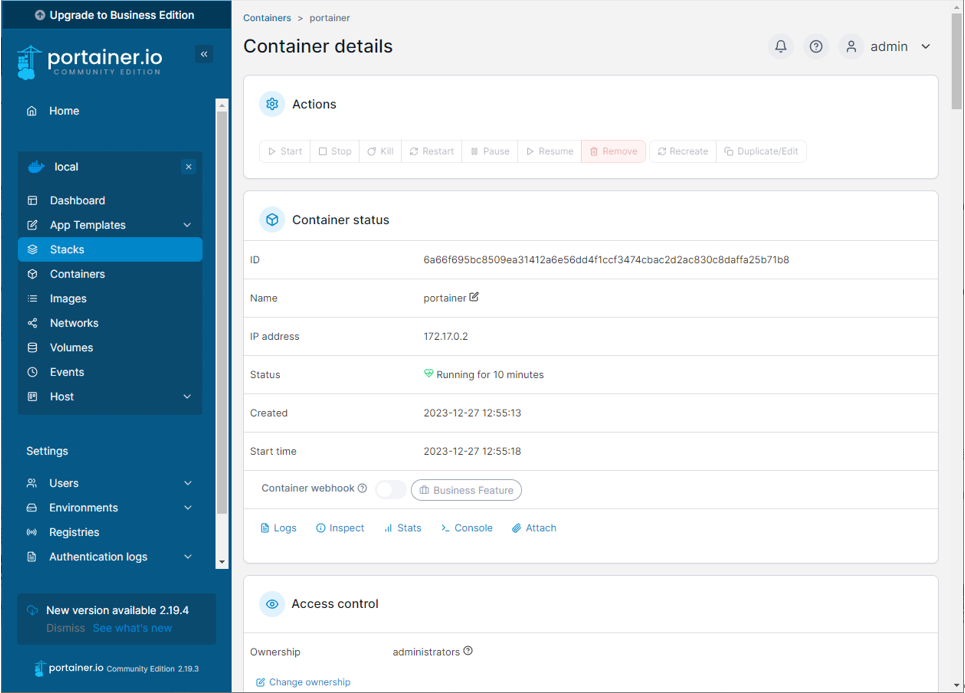Open Inspect for the container
The image size is (965, 693).
340,527
